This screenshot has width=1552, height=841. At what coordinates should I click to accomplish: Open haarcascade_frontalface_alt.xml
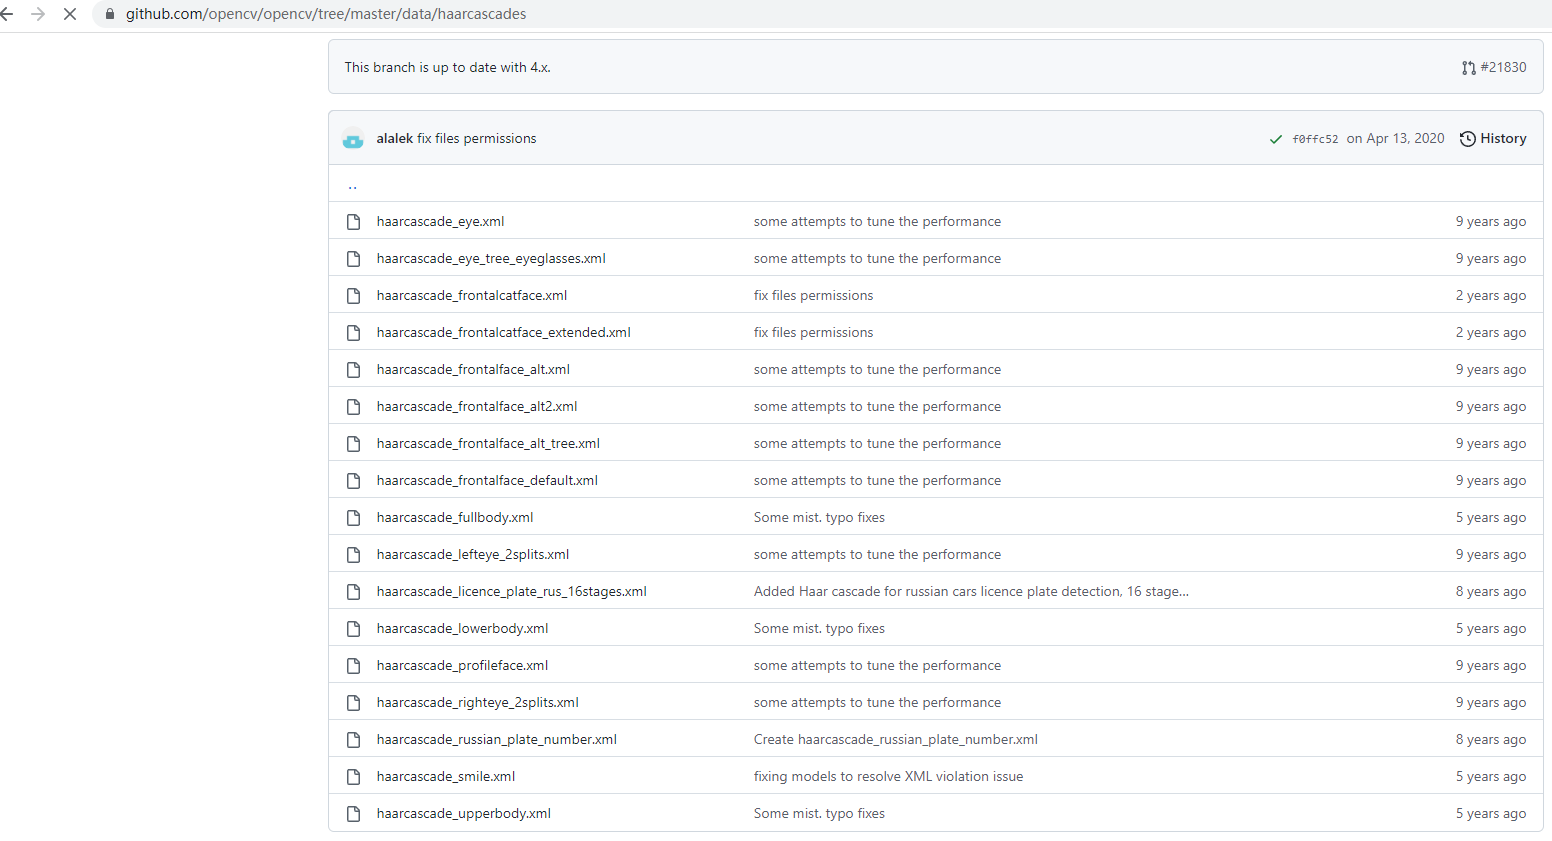coord(473,369)
